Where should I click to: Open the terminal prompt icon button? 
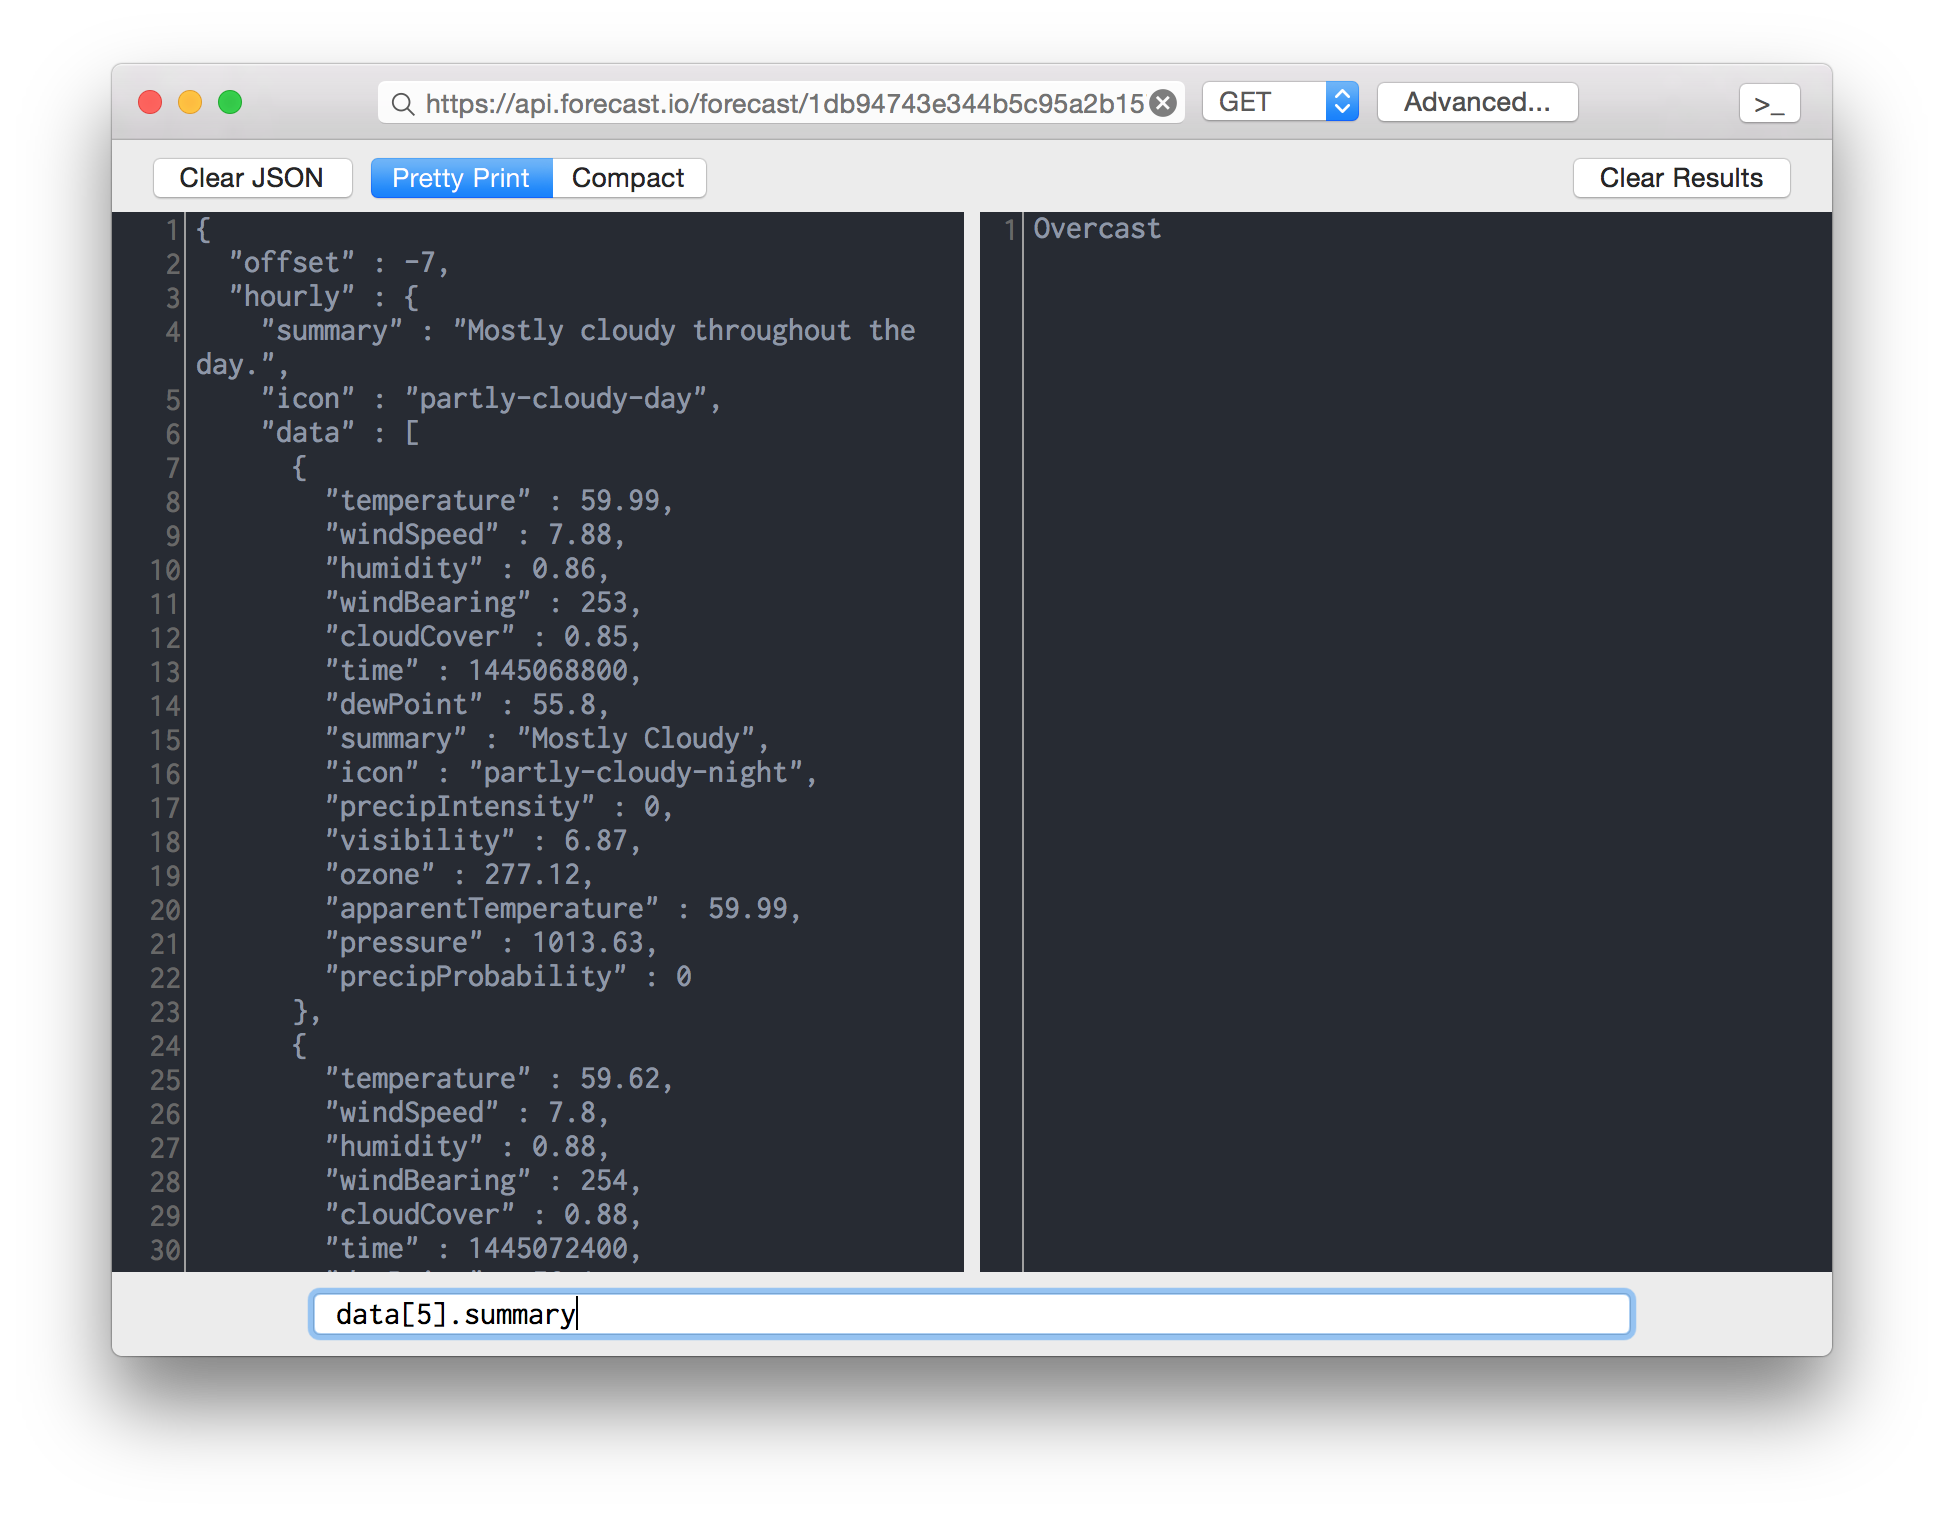(1769, 103)
